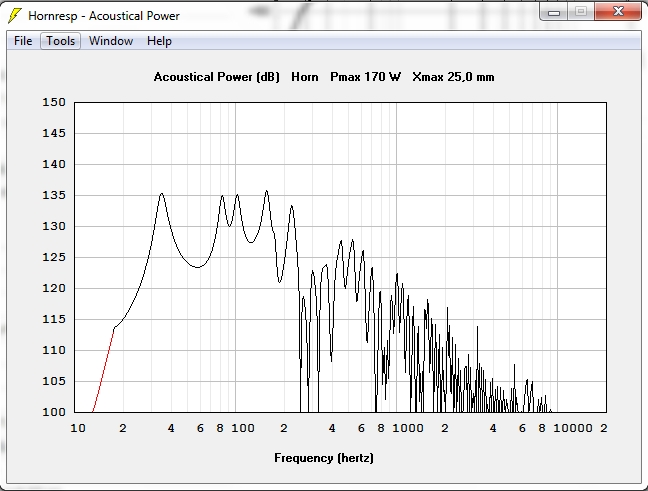Click the Hornresp - Acoustical Power title text
This screenshot has width=648, height=491.
(x=104, y=16)
